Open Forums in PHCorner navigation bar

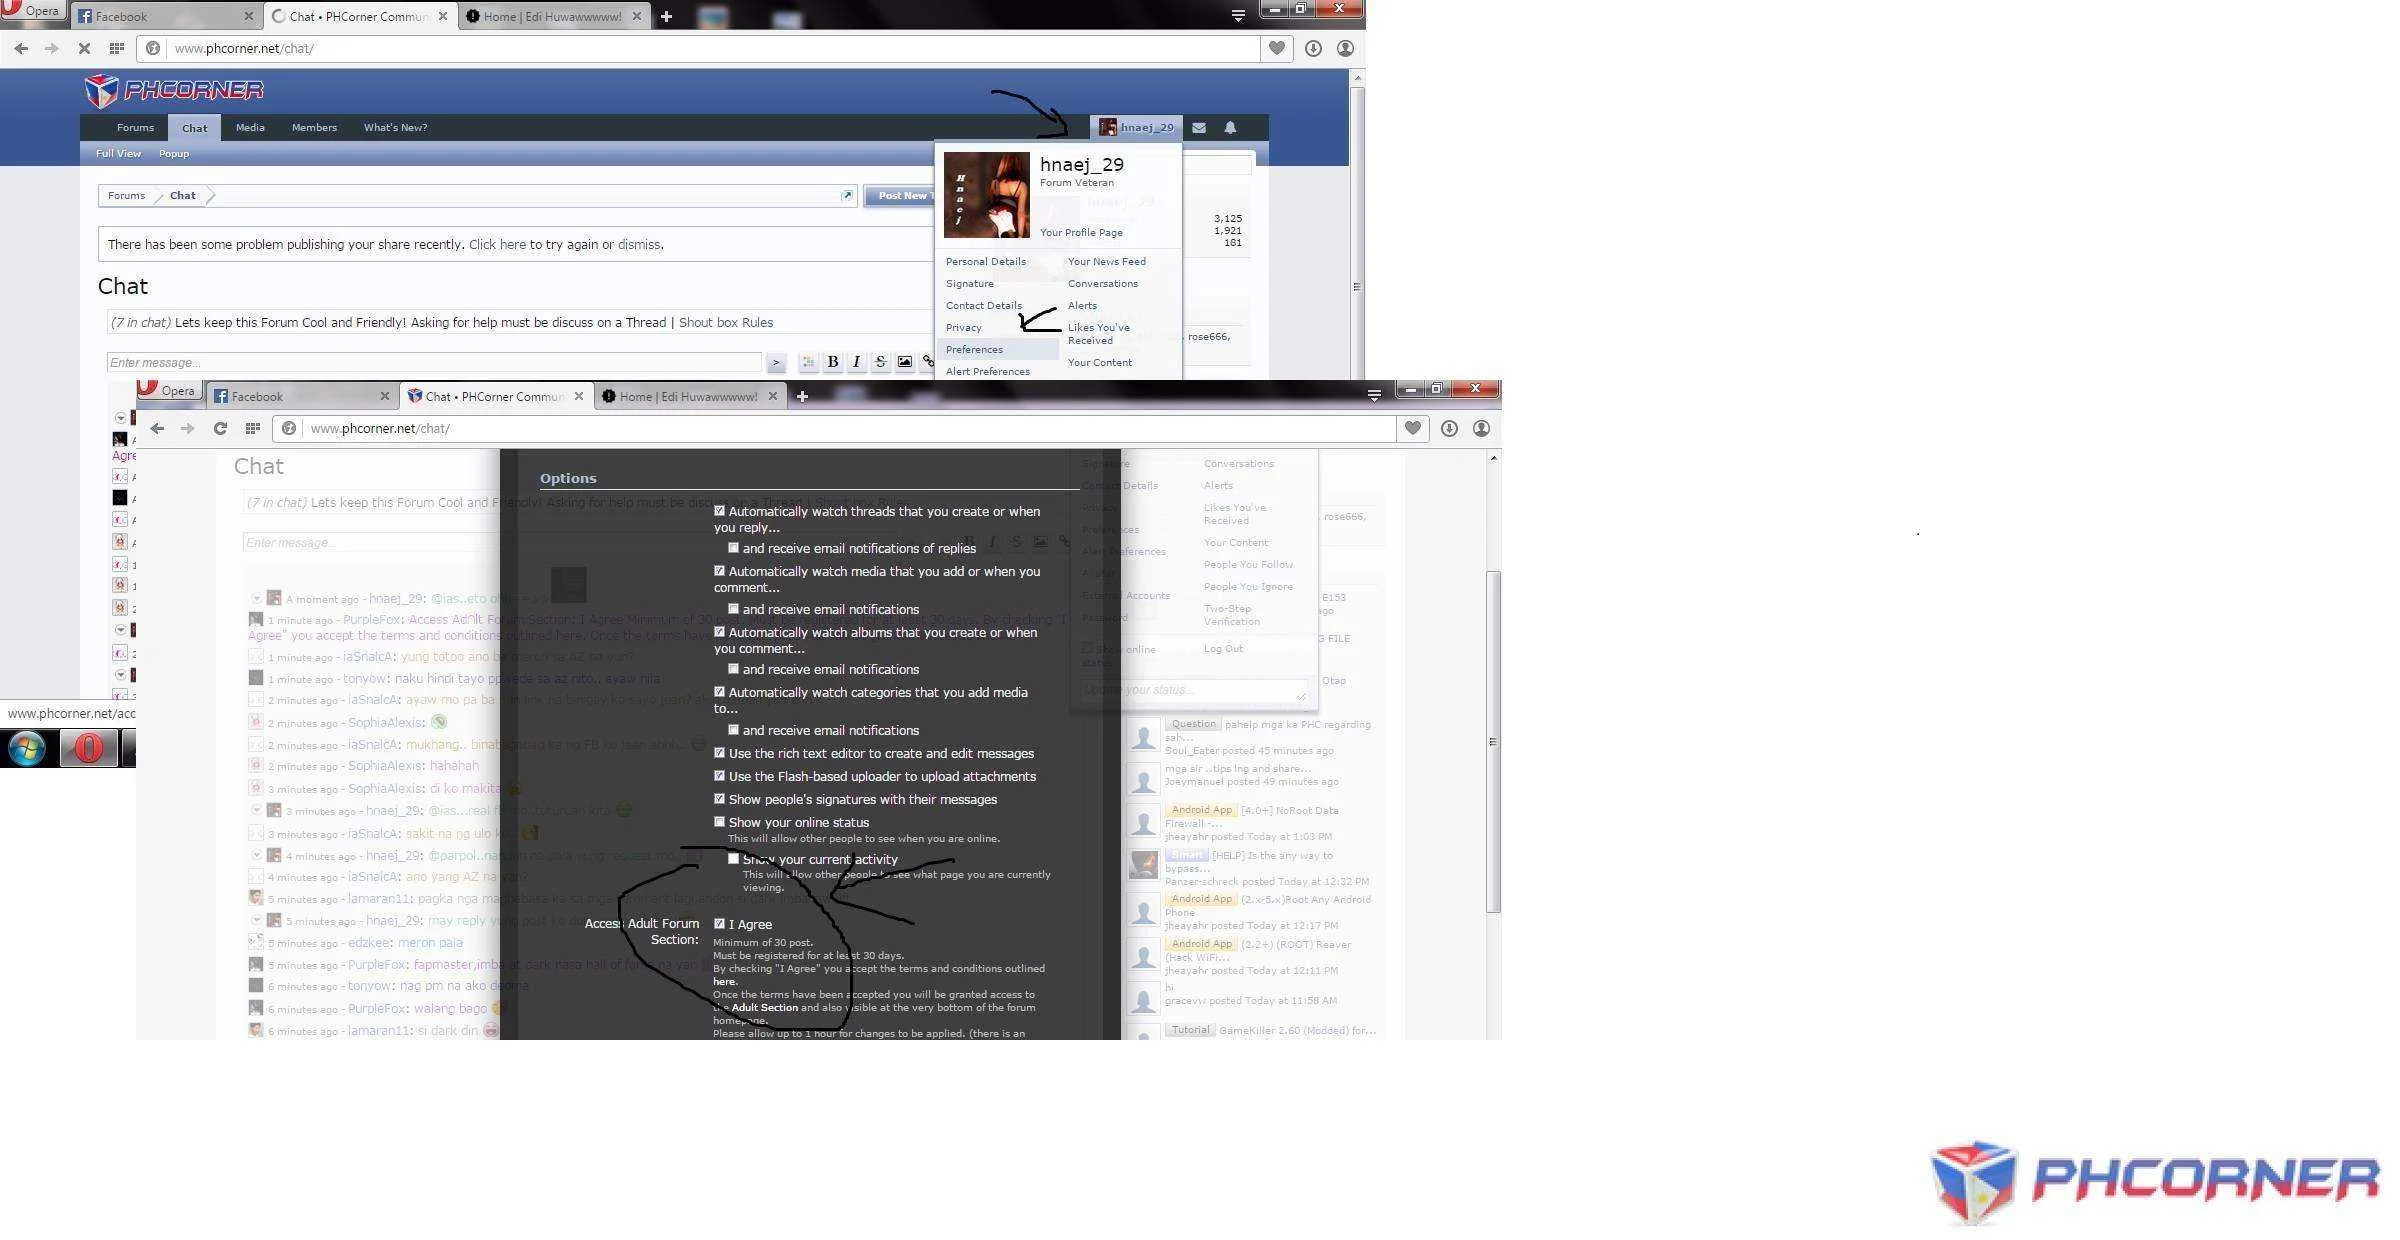135,127
